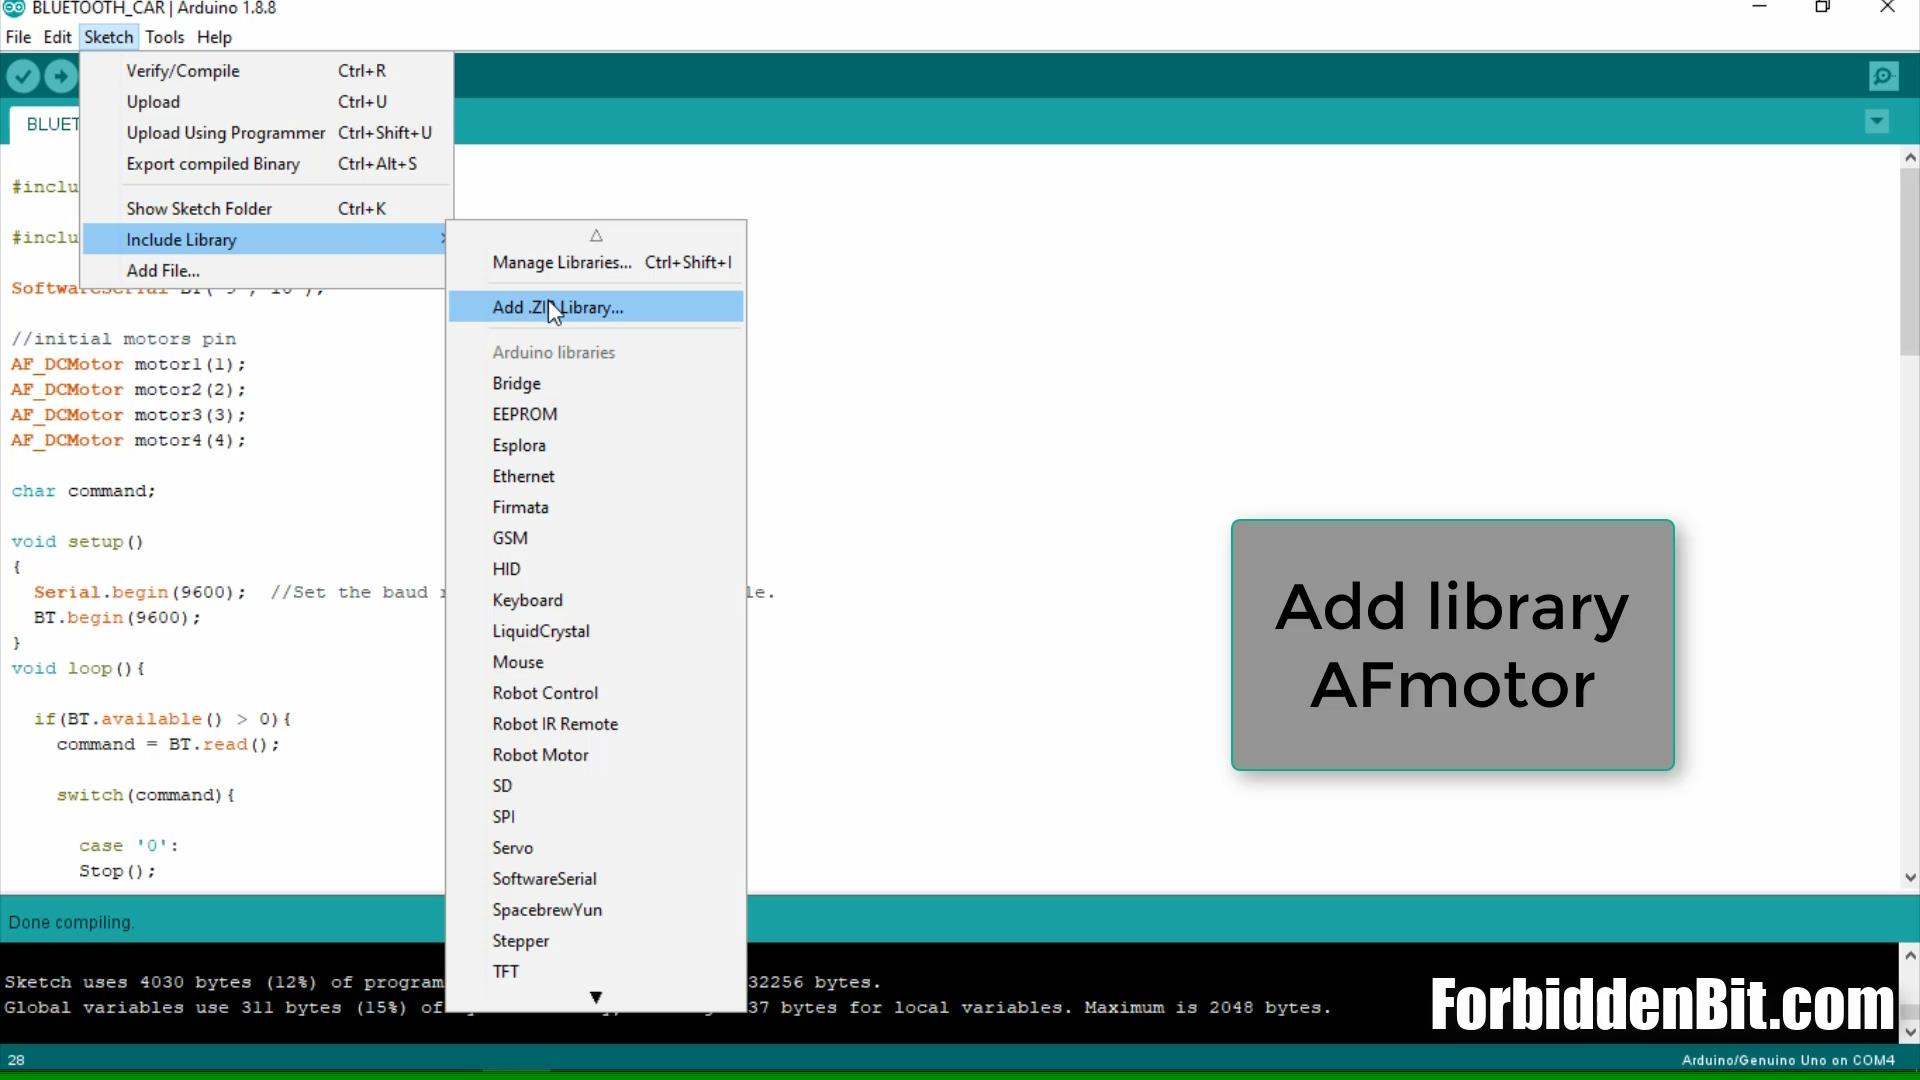1920x1080 pixels.
Task: Click the Verify checkmark toolbar icon
Action: [23, 76]
